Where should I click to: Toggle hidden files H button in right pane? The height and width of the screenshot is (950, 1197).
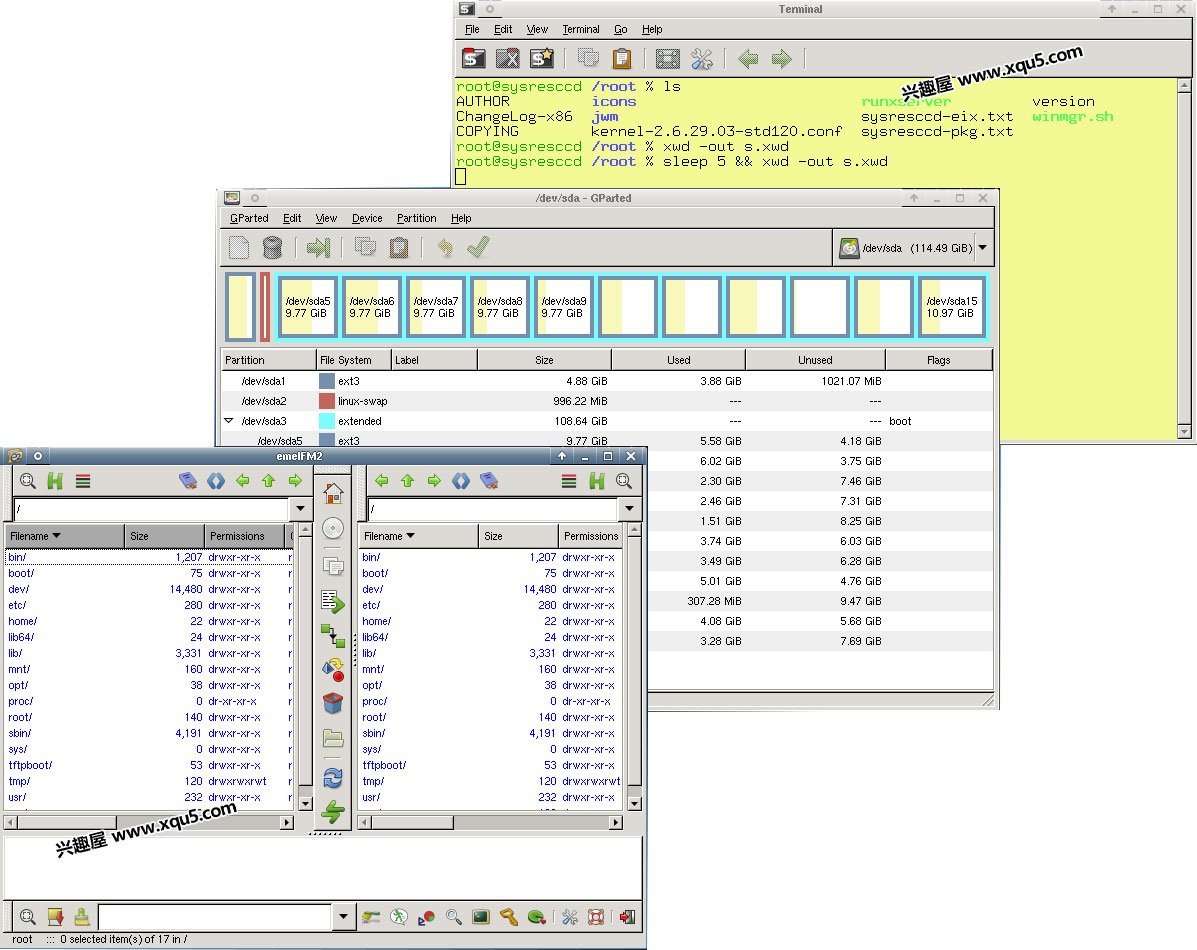click(597, 480)
